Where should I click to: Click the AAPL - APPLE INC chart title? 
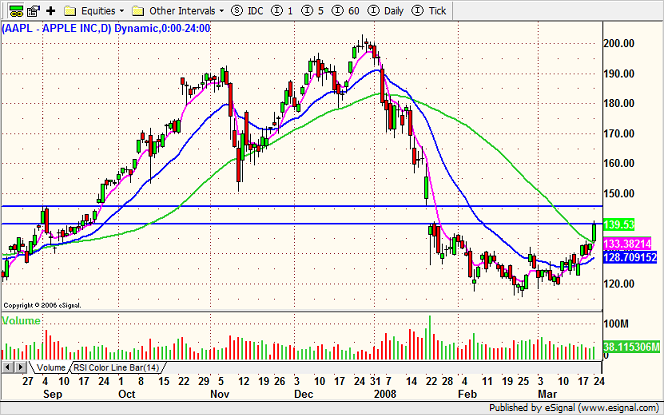[x=106, y=29]
